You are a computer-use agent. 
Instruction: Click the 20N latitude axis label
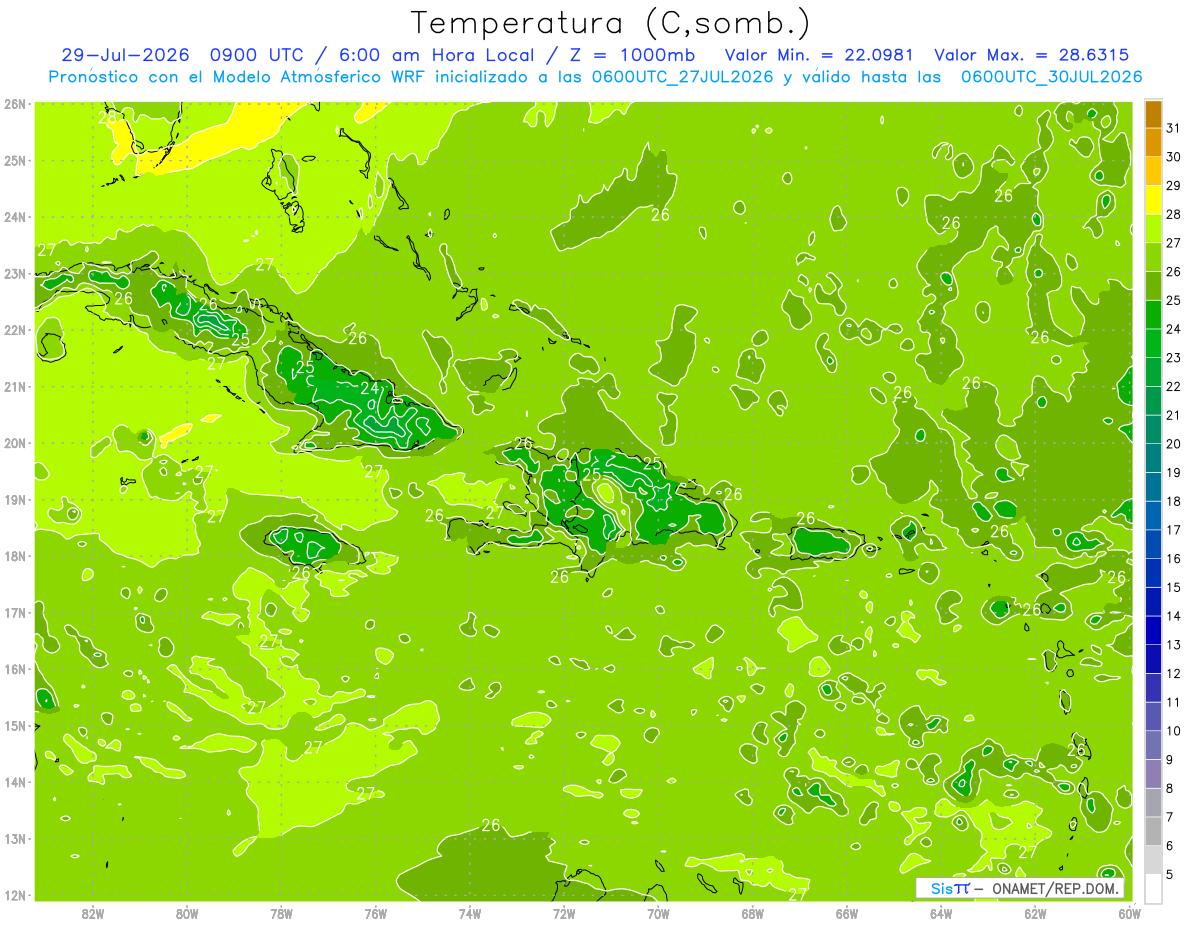14,443
